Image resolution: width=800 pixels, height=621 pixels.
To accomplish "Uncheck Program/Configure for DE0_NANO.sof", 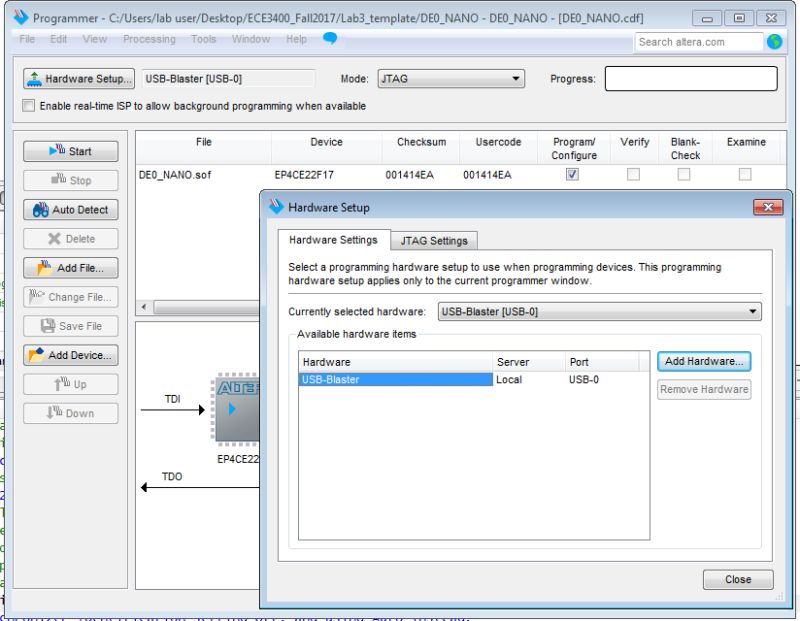I will (x=572, y=175).
